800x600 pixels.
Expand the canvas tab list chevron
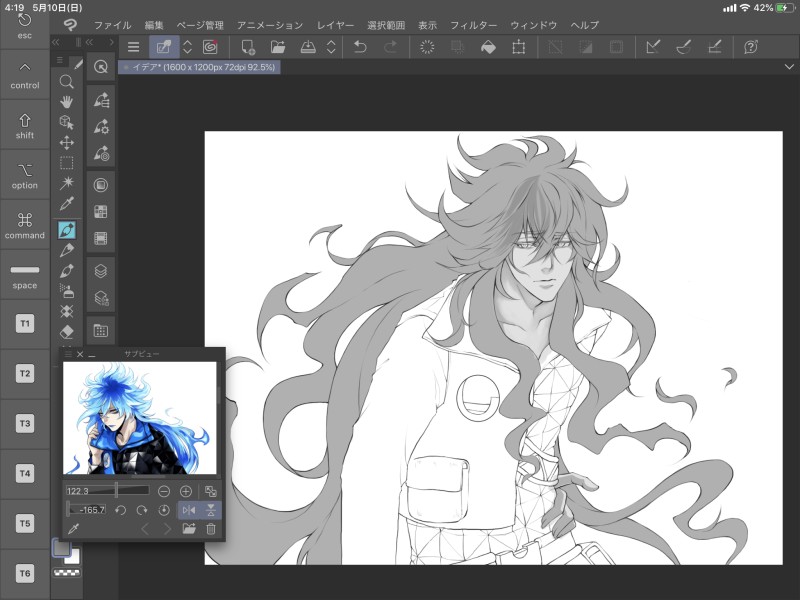click(789, 67)
